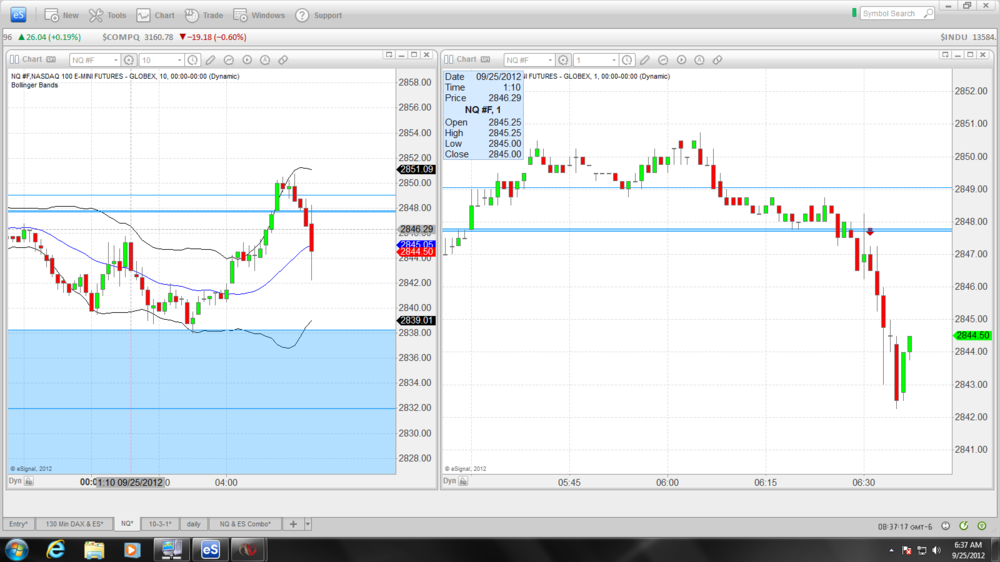The width and height of the screenshot is (1000, 562).
Task: Click the $COMPQ ticker quote
Action: (x=174, y=37)
